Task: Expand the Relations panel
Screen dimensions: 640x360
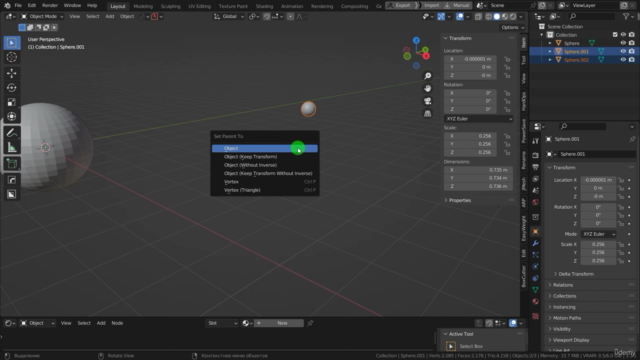Action: click(563, 285)
